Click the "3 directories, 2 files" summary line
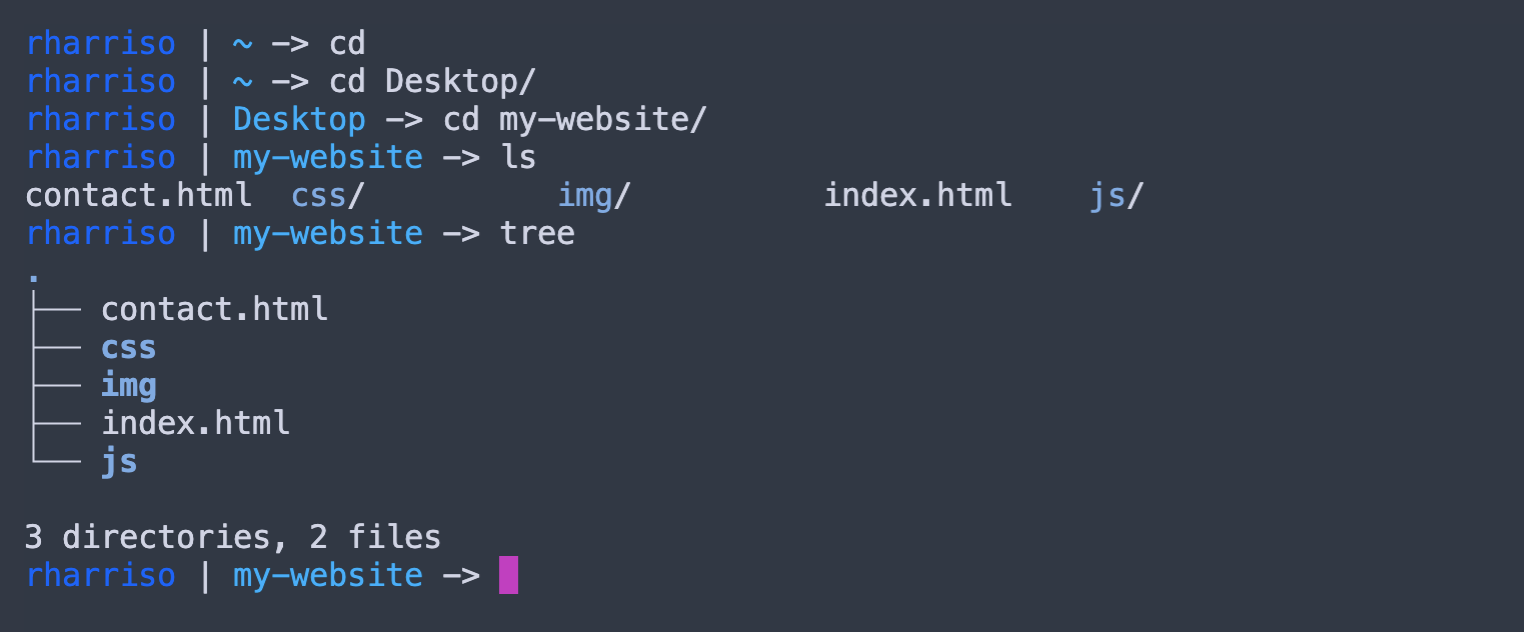Image resolution: width=1524 pixels, height=632 pixels. pyautogui.click(x=233, y=538)
